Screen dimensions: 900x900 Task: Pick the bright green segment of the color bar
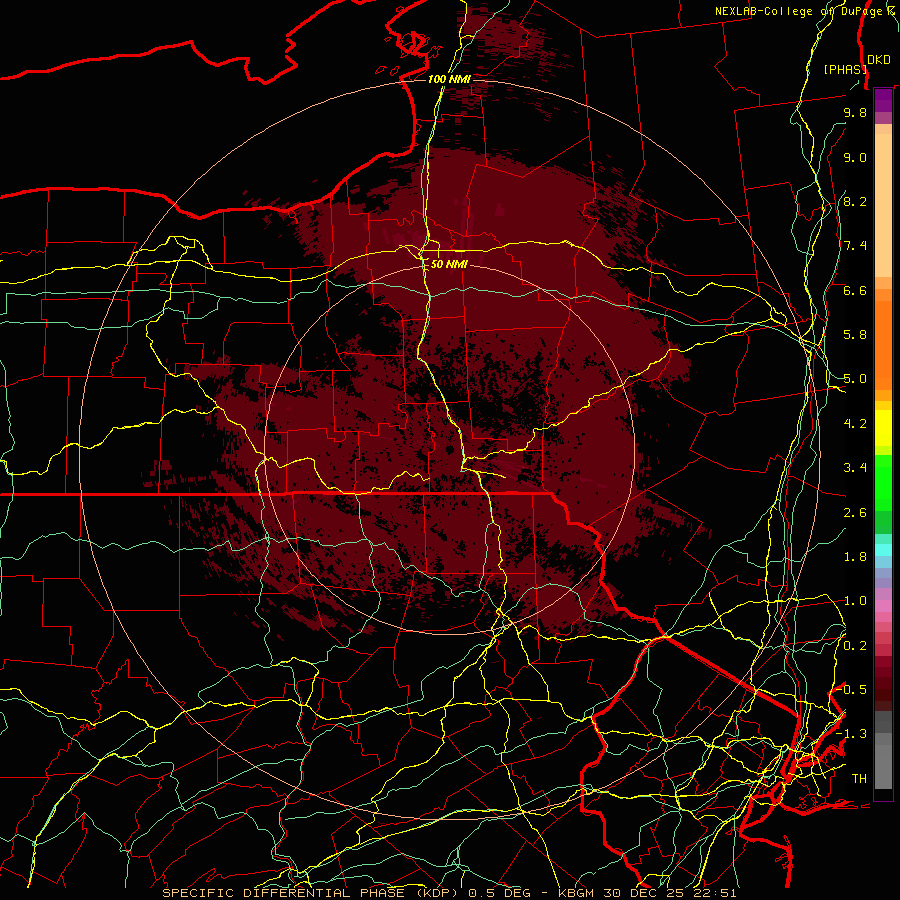(883, 482)
